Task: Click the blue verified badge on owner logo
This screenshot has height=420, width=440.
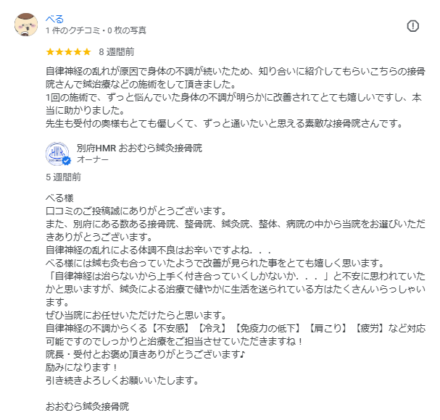Action: (67, 161)
